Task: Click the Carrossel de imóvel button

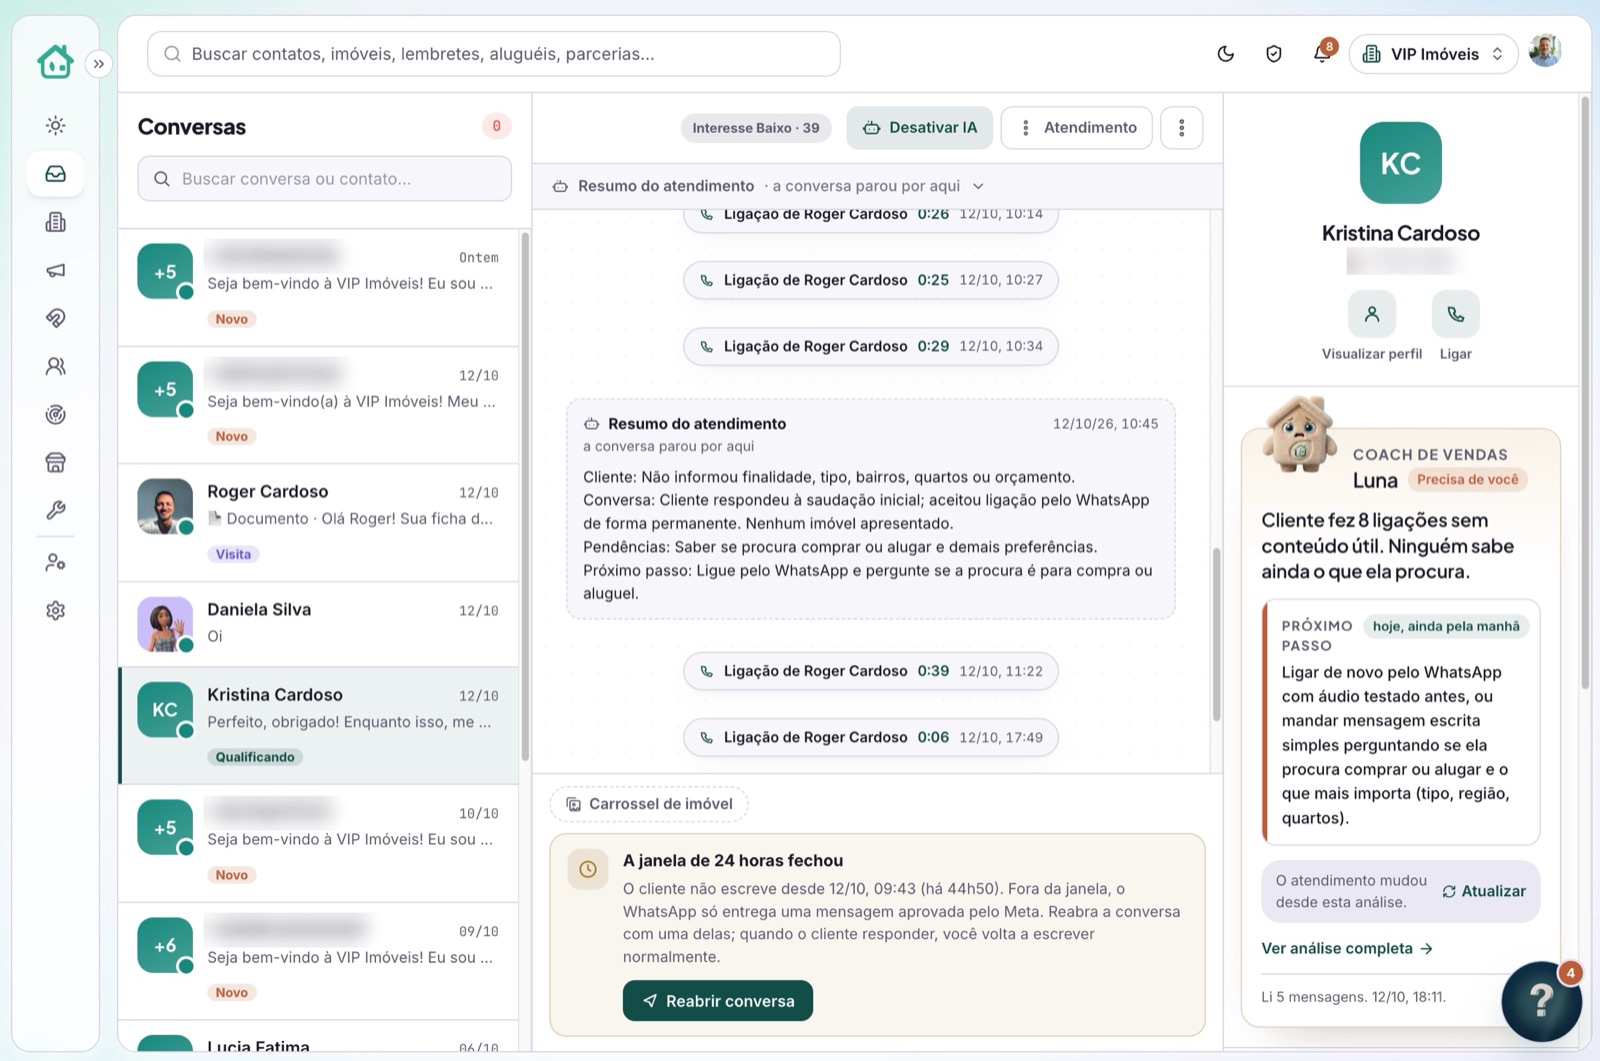Action: coord(649,804)
